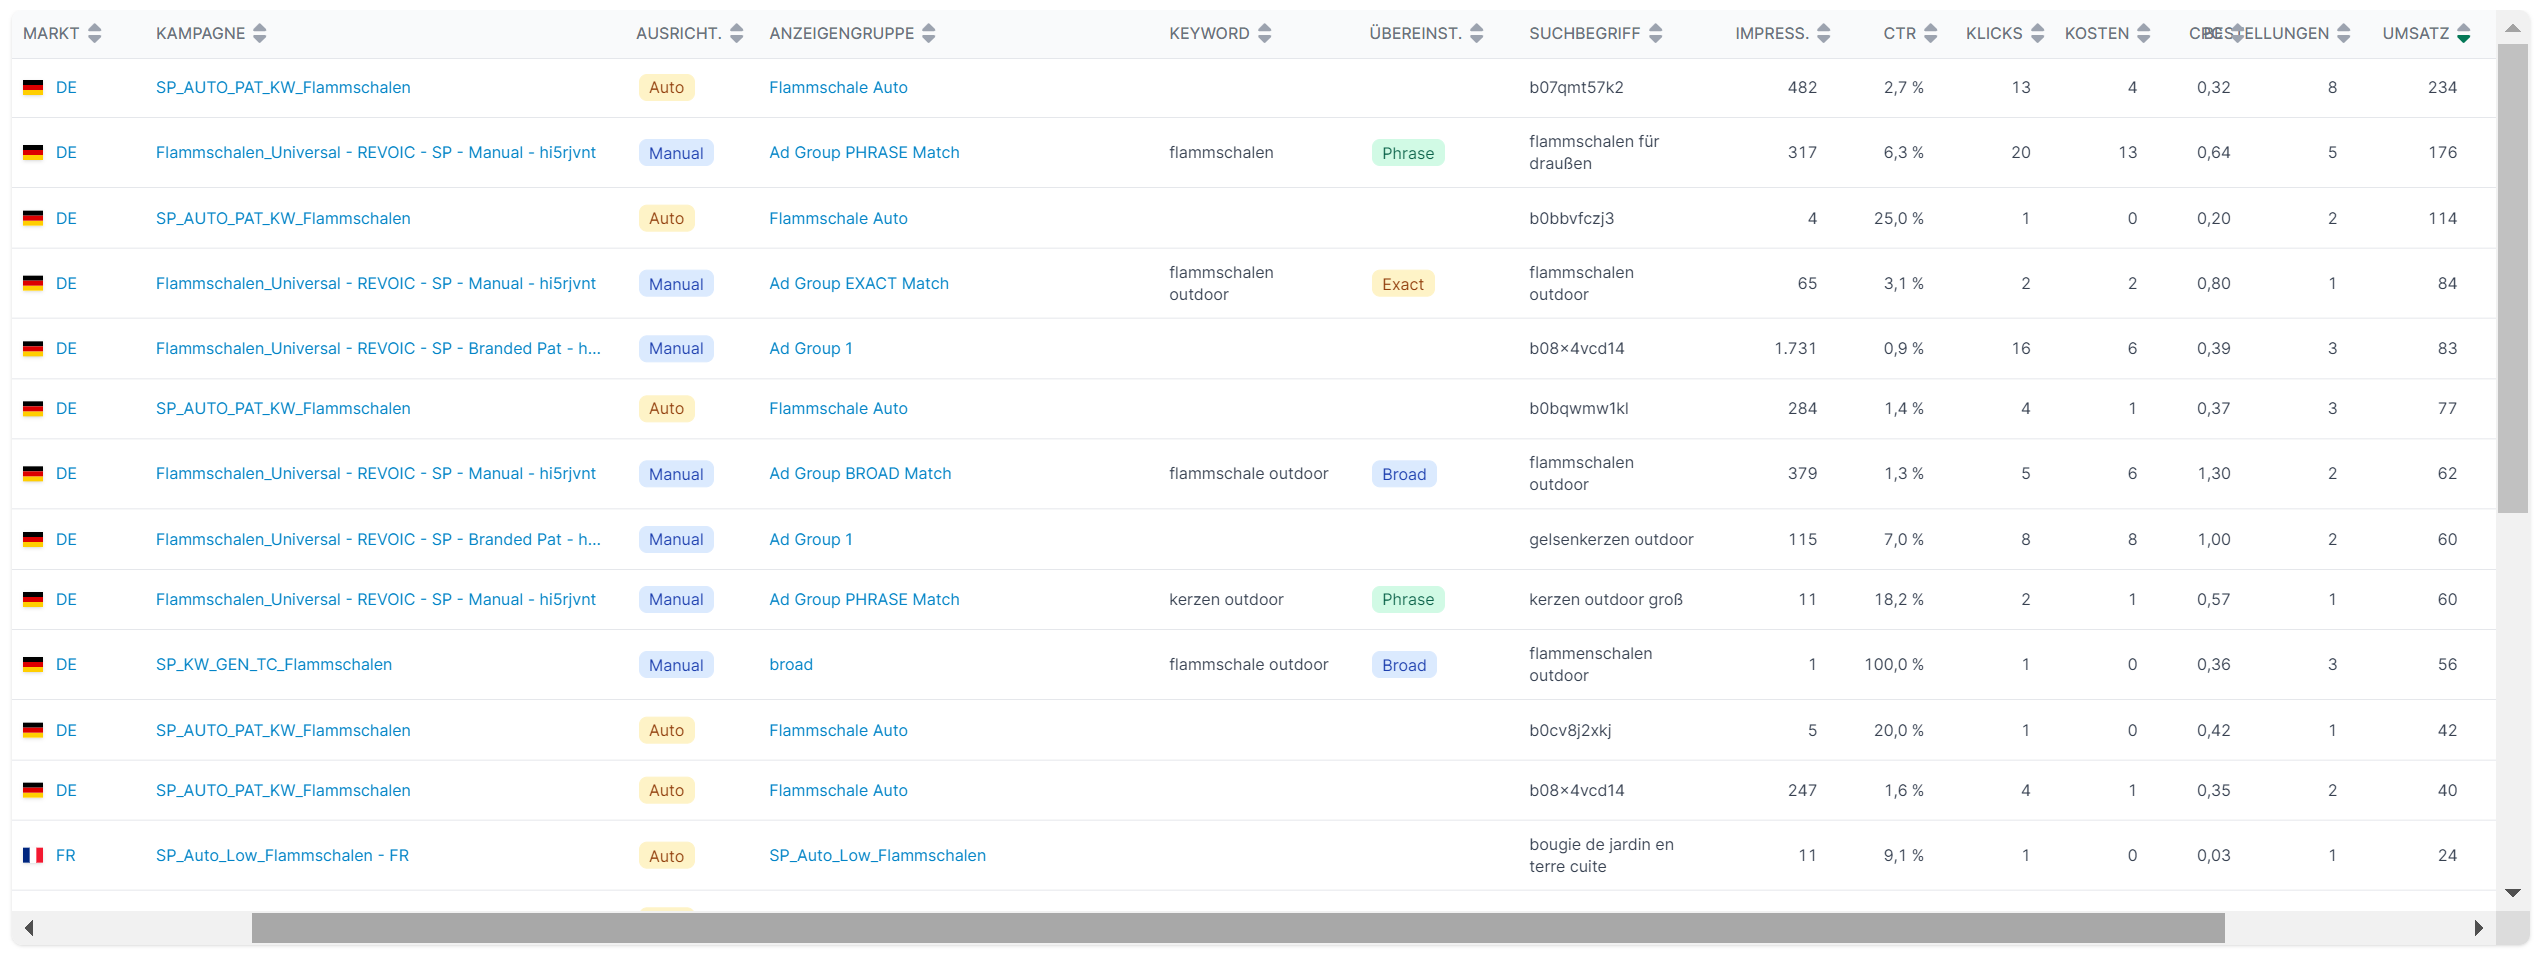2538x956 pixels.
Task: Open Ad Group 1 in gelsenkerzen outdoor row
Action: point(811,539)
